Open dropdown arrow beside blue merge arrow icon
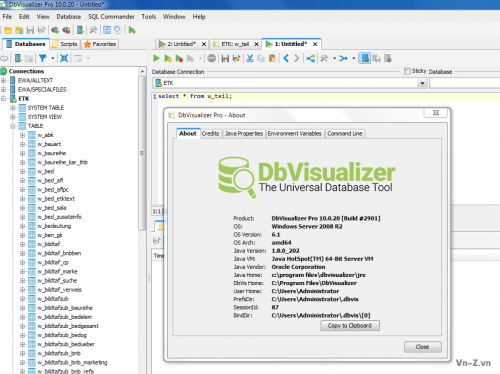Screen dimensions: 500x374 click(354, 58)
